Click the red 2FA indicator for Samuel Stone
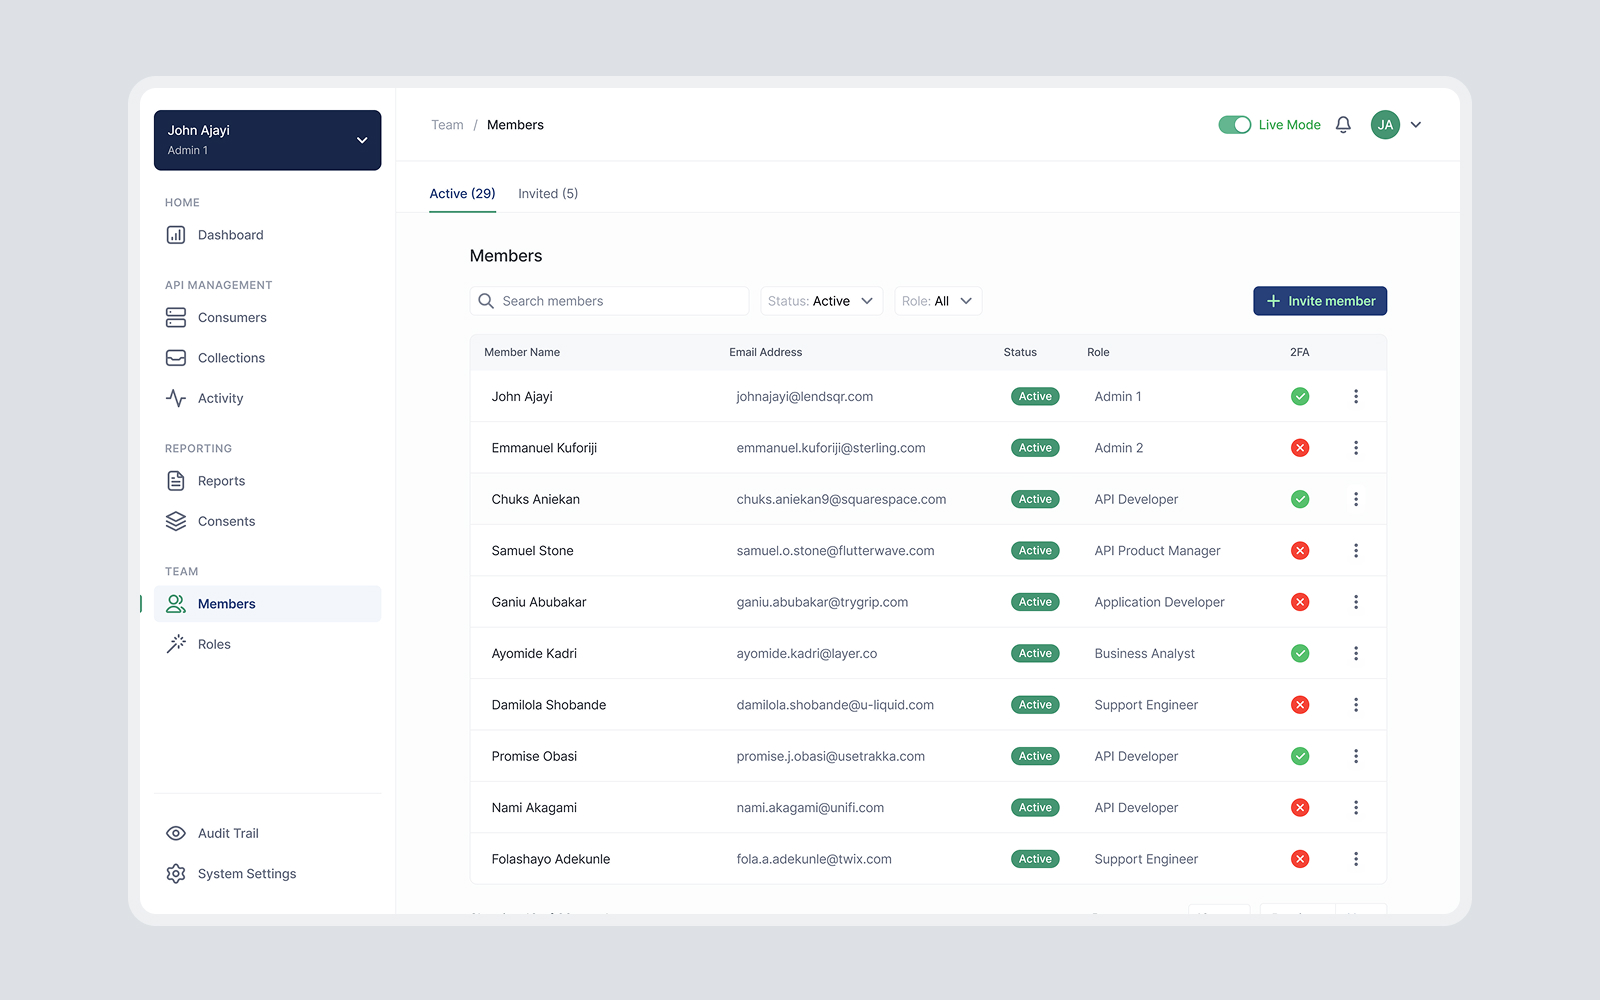Image resolution: width=1600 pixels, height=1000 pixels. tap(1300, 550)
